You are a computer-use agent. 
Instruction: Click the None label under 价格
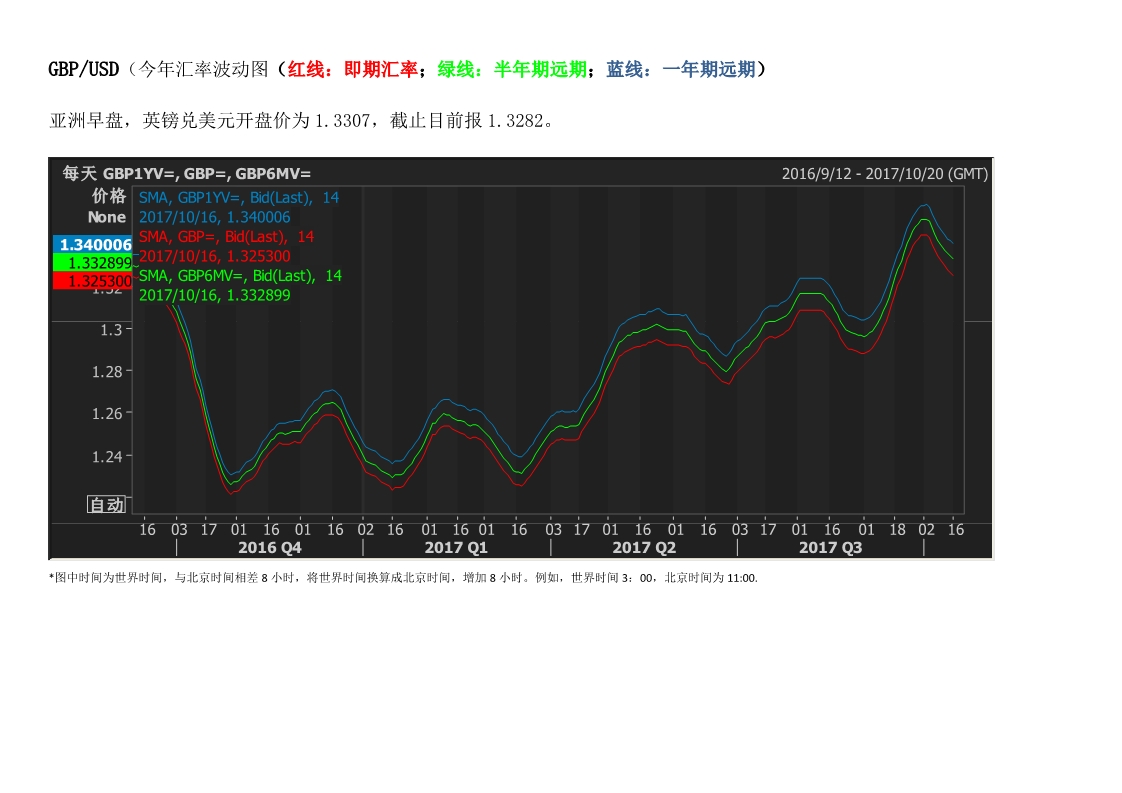pyautogui.click(x=107, y=217)
